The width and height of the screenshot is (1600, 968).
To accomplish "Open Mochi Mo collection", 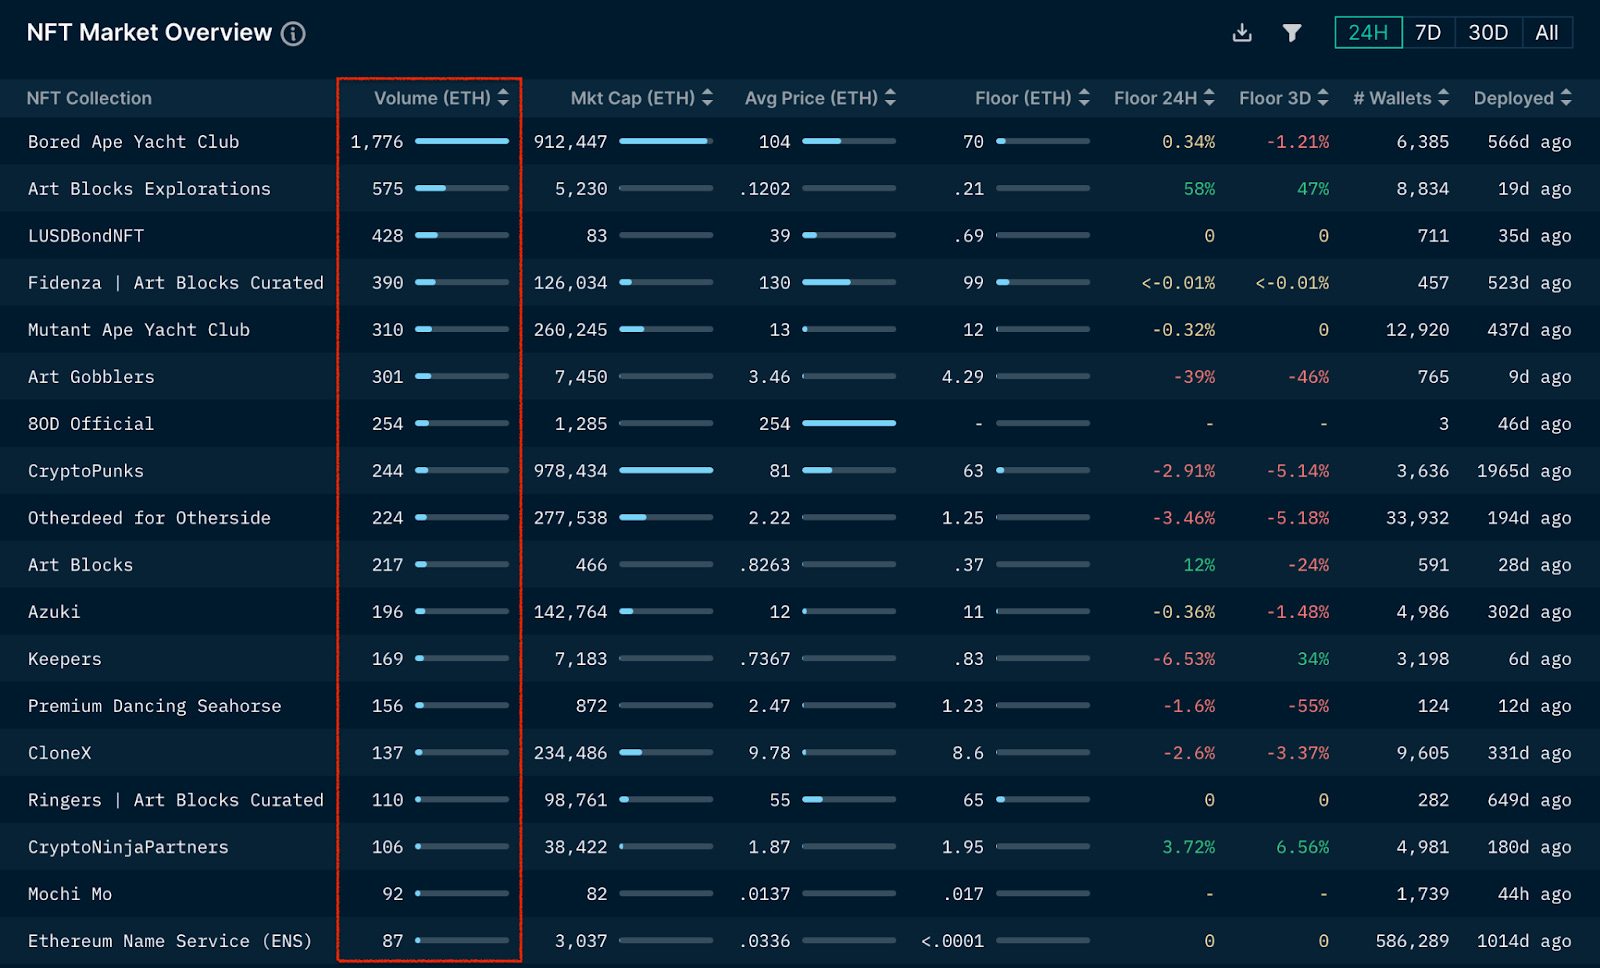I will click(70, 894).
